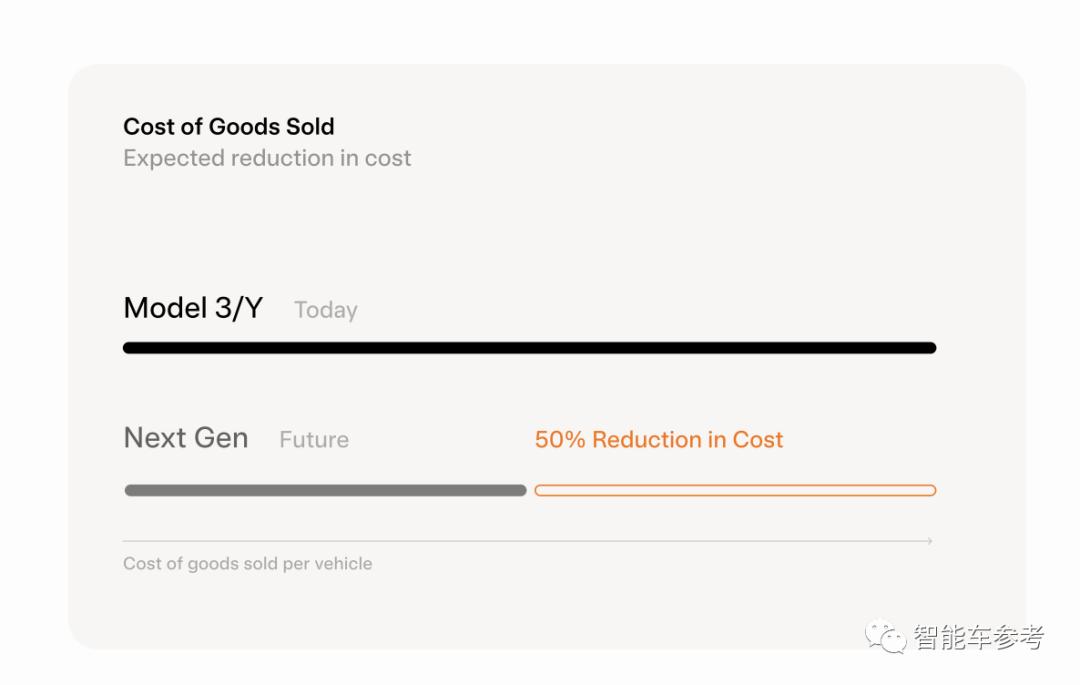The height and width of the screenshot is (685, 1080).
Task: Select the gray "Today" label
Action: click(325, 310)
